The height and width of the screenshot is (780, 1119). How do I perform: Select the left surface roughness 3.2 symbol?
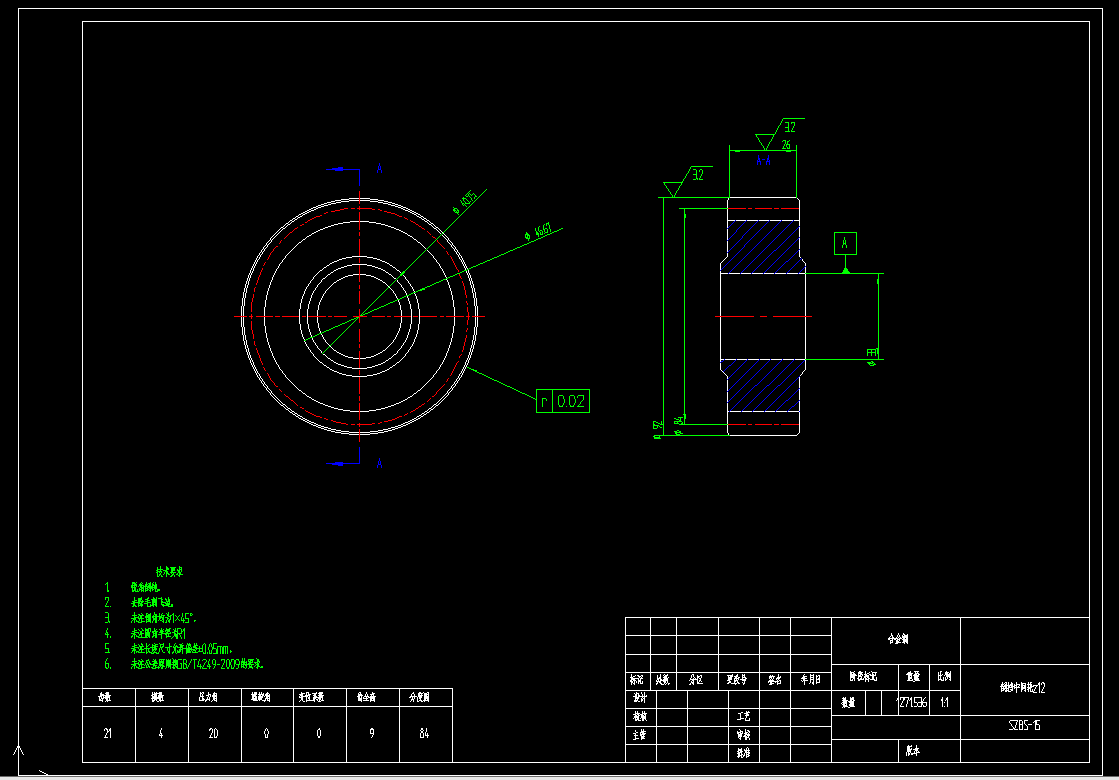tap(679, 182)
